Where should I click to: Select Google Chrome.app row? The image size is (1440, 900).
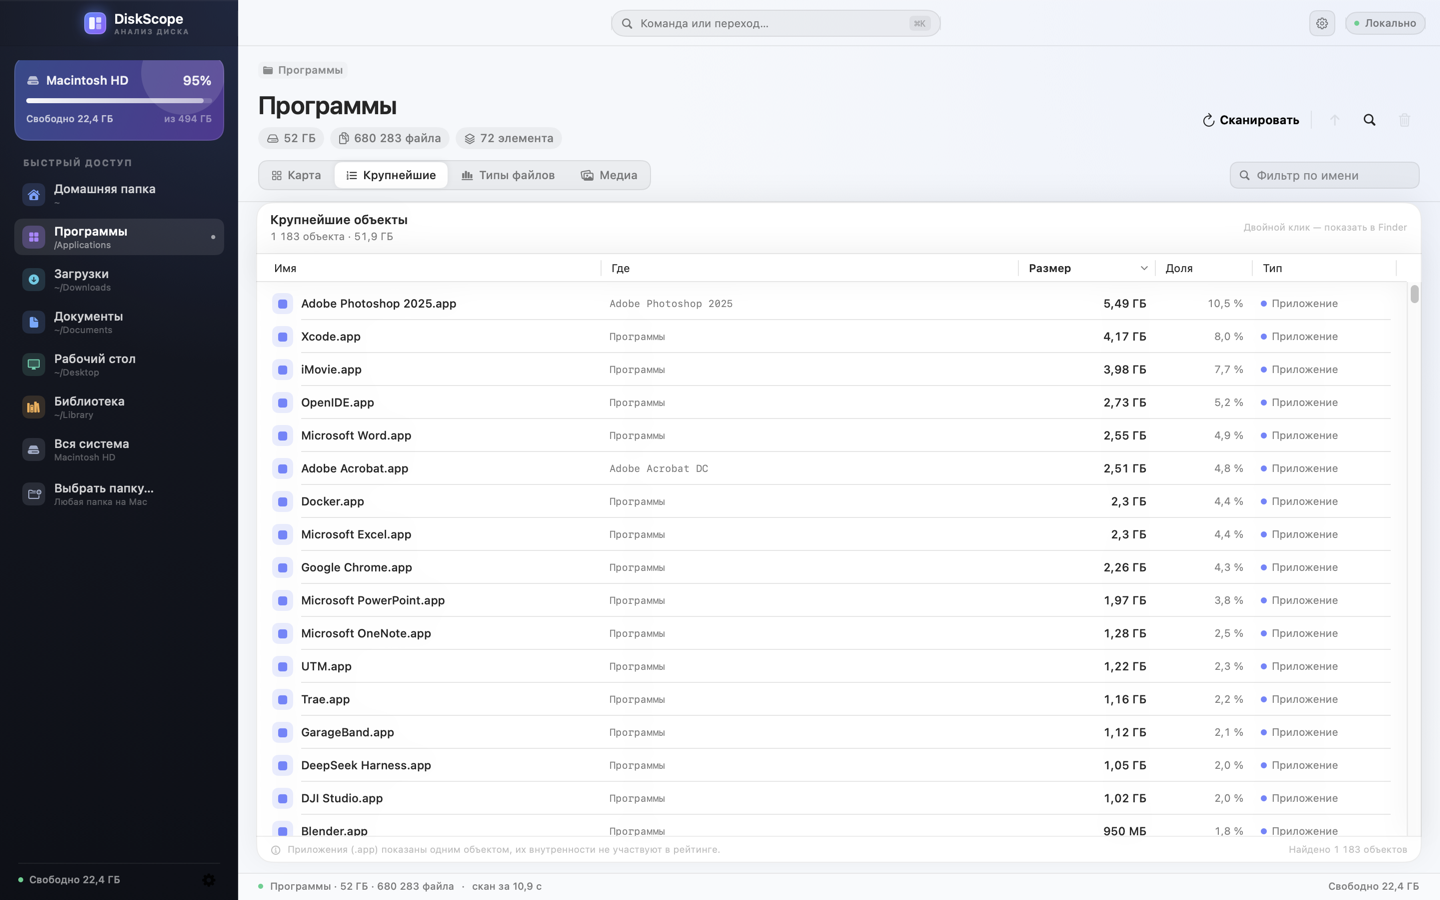tap(831, 567)
